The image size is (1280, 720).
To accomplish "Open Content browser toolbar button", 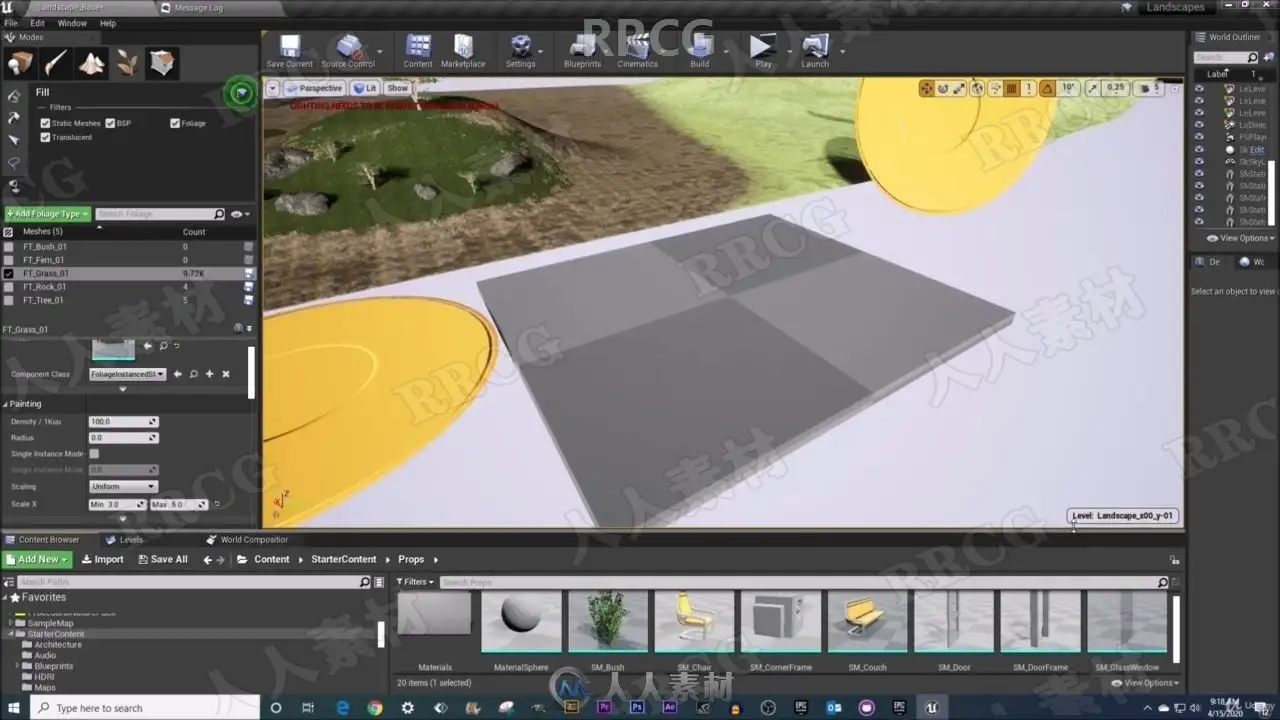I will (418, 52).
